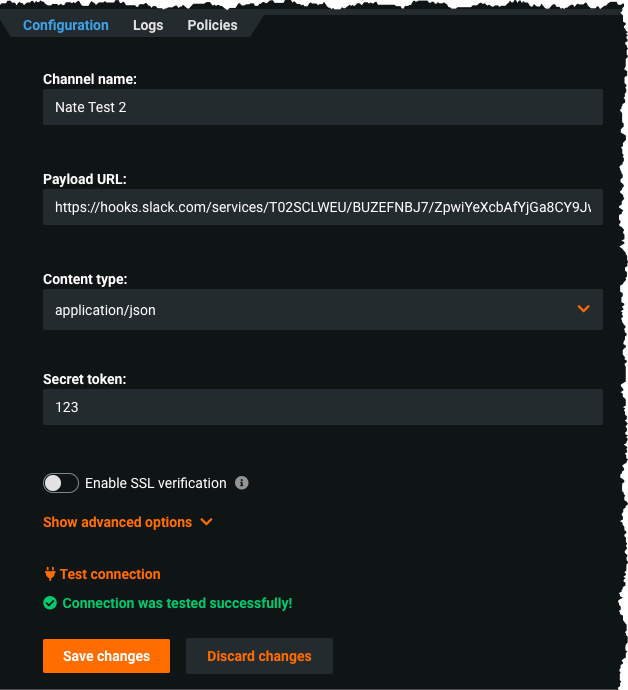
Task: Click the Secret token input field
Action: [322, 407]
